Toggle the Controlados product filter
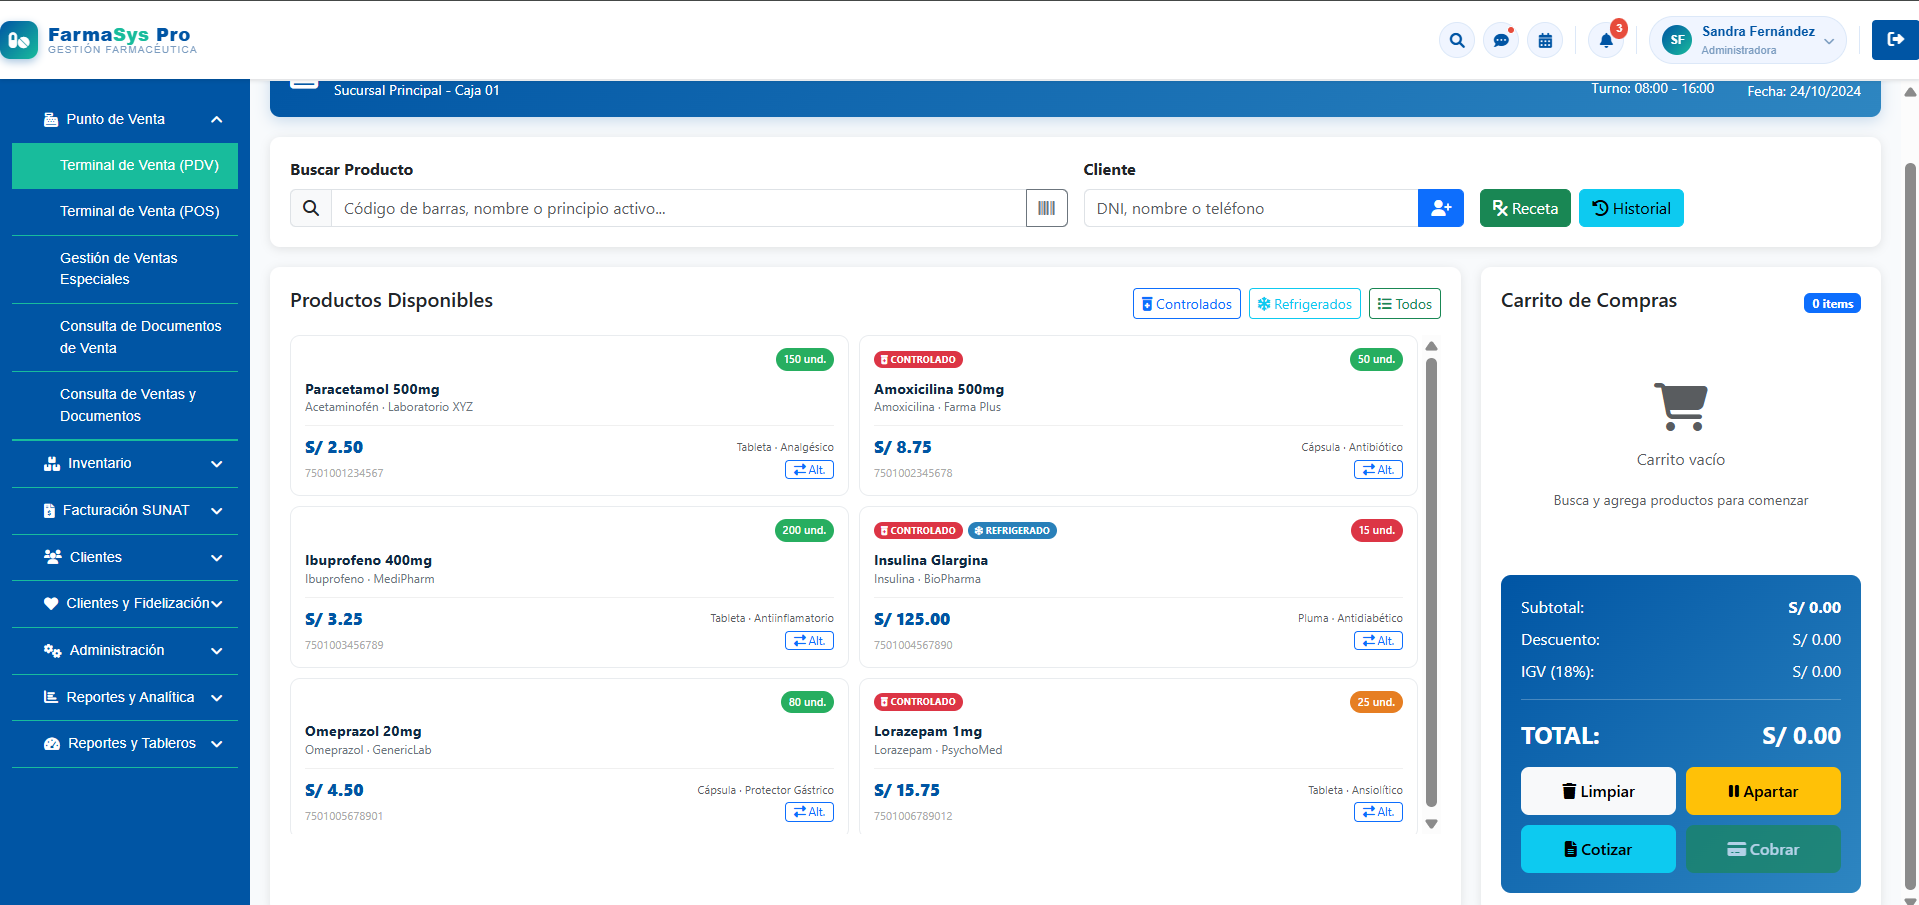This screenshot has height=905, width=1919. point(1187,304)
